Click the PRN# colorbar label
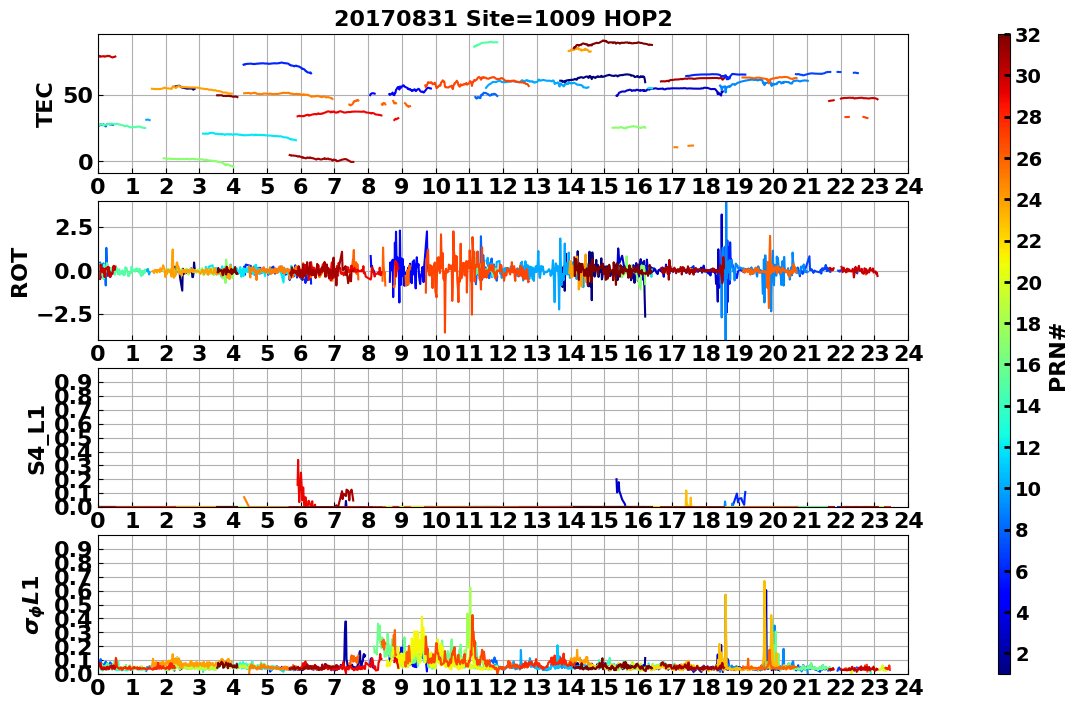Screen dimensions: 1077x709 (1058, 357)
